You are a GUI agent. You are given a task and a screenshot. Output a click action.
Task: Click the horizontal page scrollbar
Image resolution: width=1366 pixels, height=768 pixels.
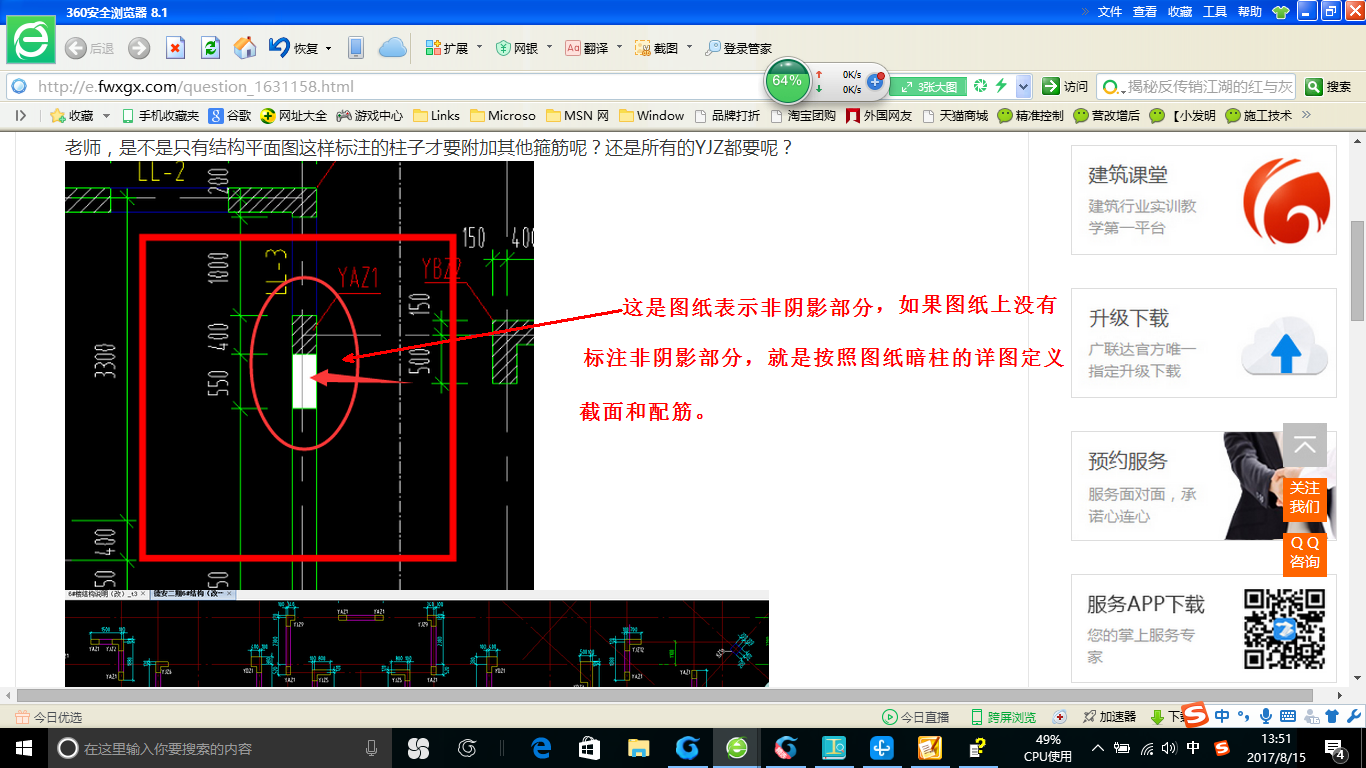[x=665, y=695]
